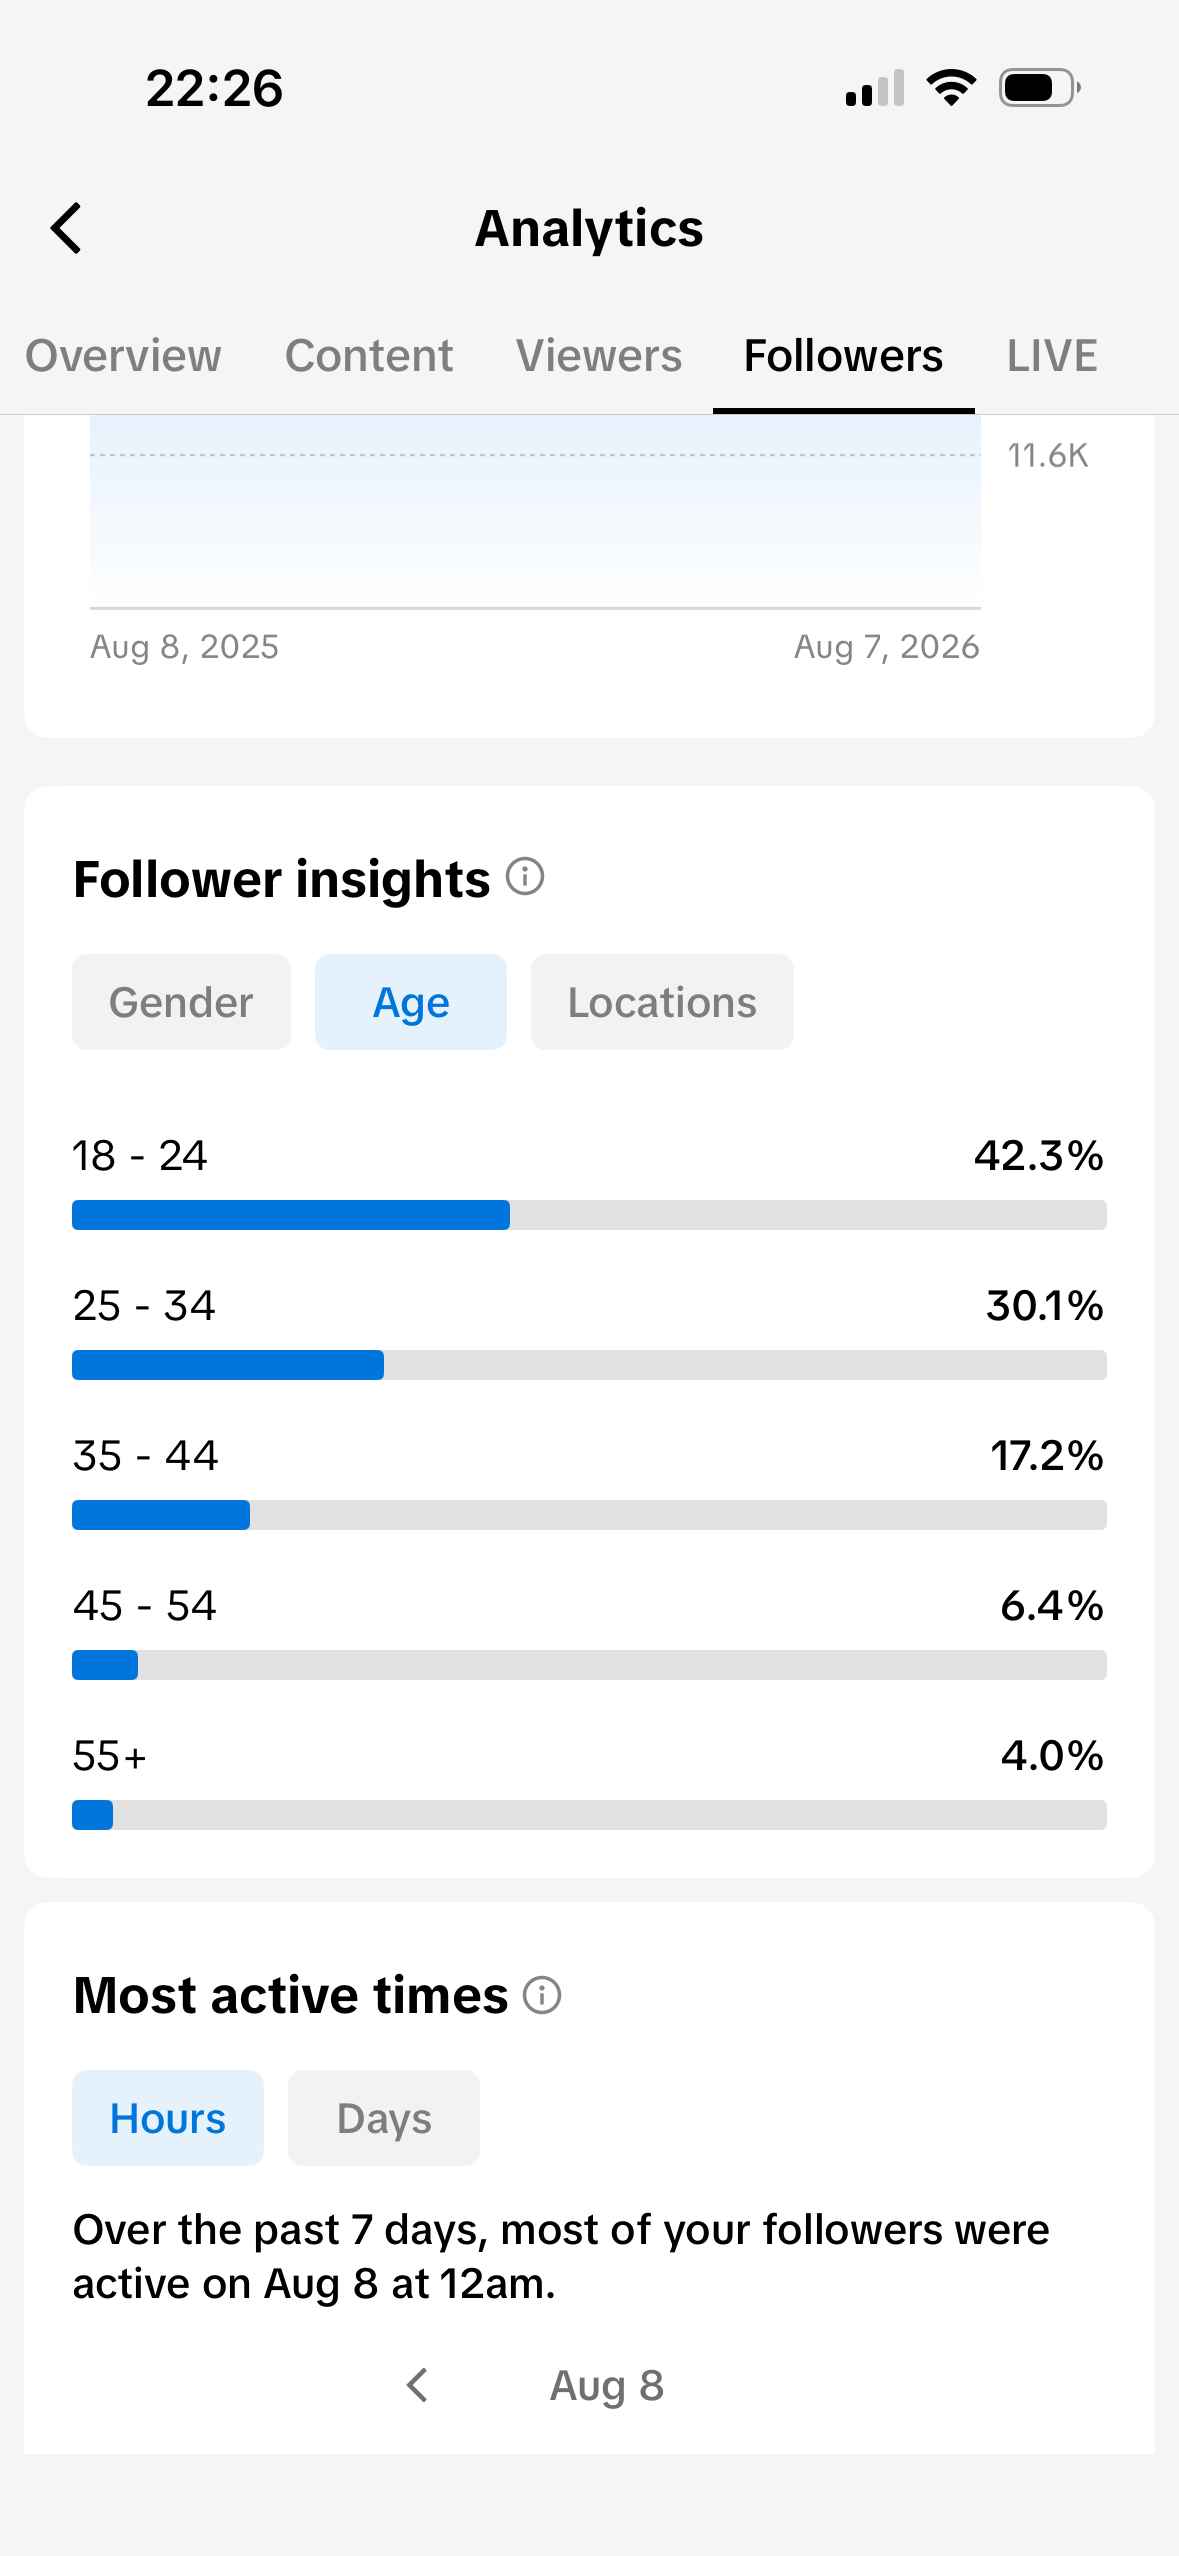Select the Age filter chip
This screenshot has height=2556, width=1179.
pos(411,1002)
